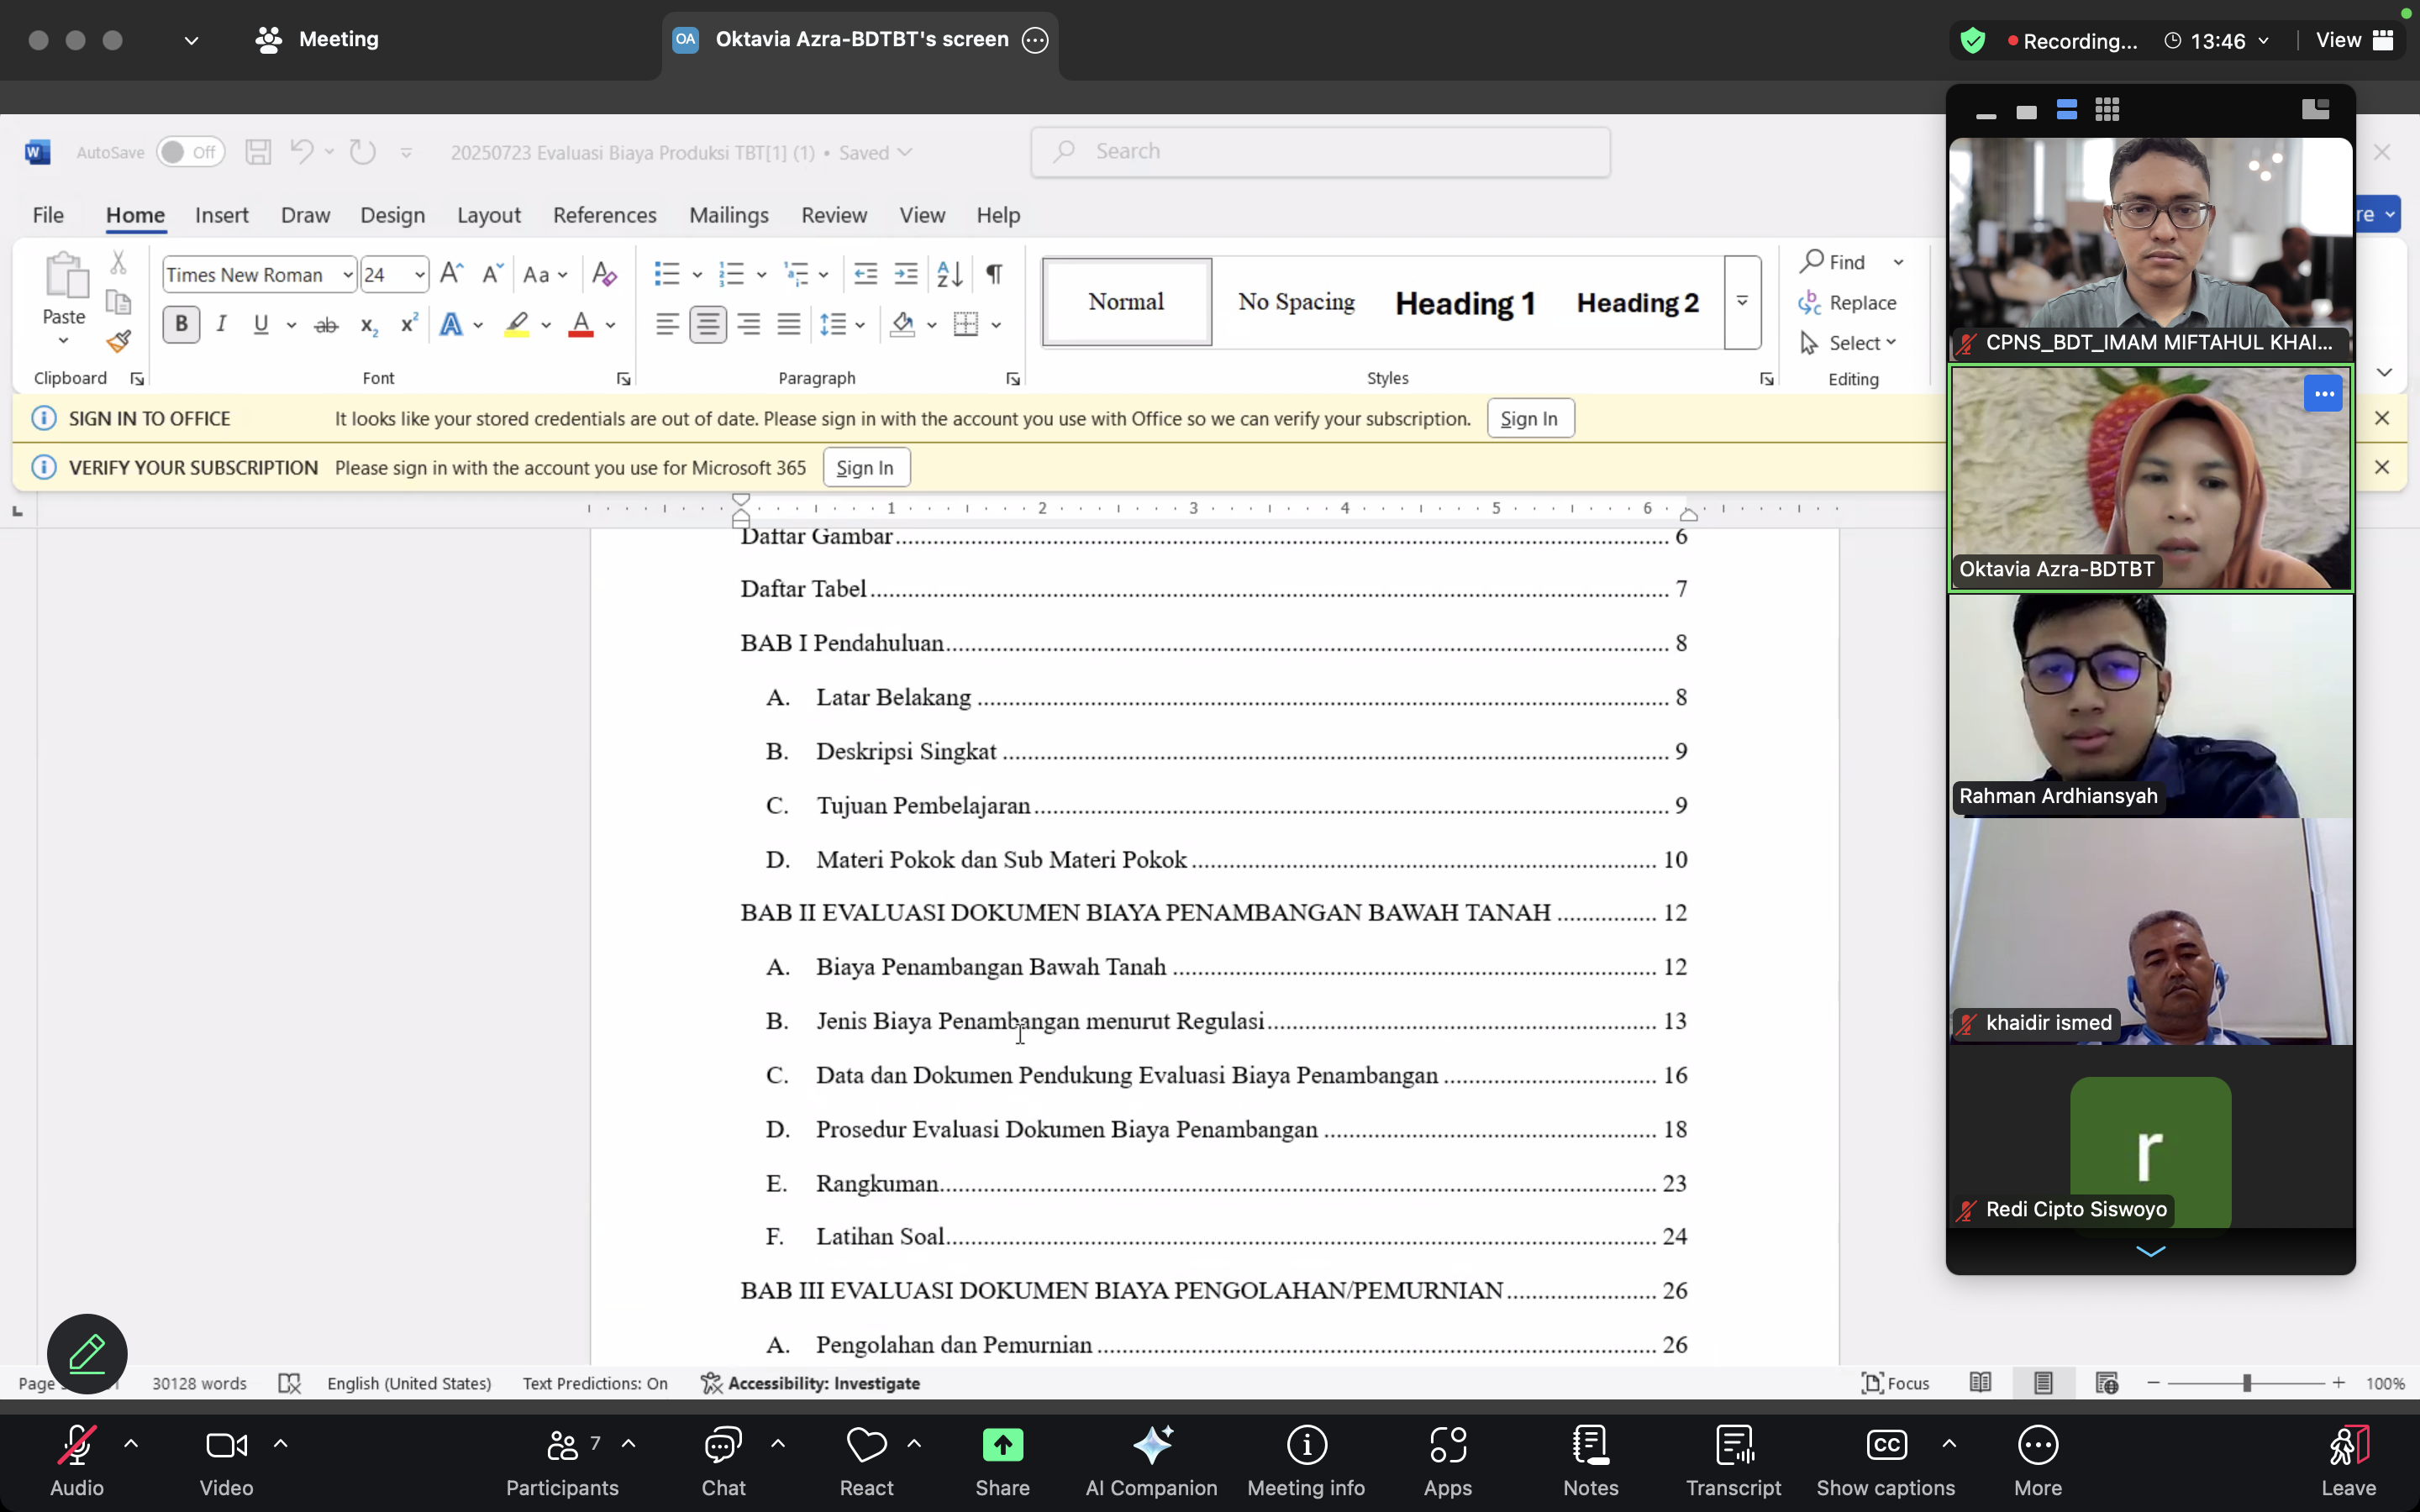Open the font size 24 dropdown
2420x1512 pixels.
419,275
